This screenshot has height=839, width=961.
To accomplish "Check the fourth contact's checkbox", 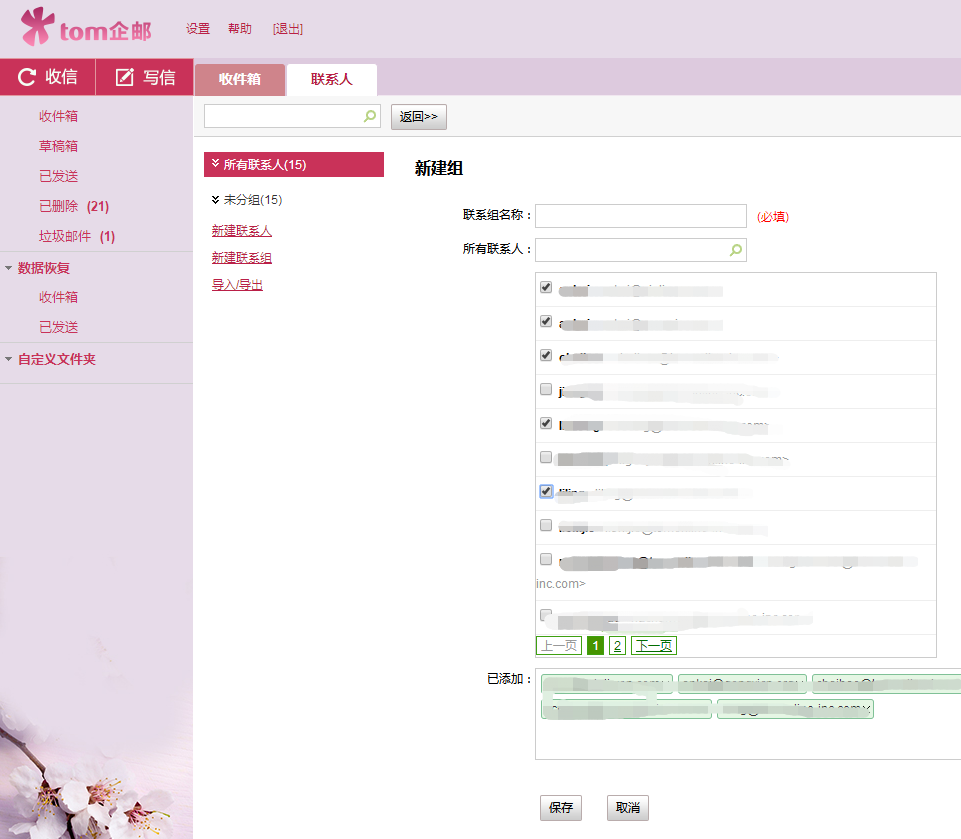I will pyautogui.click(x=546, y=389).
